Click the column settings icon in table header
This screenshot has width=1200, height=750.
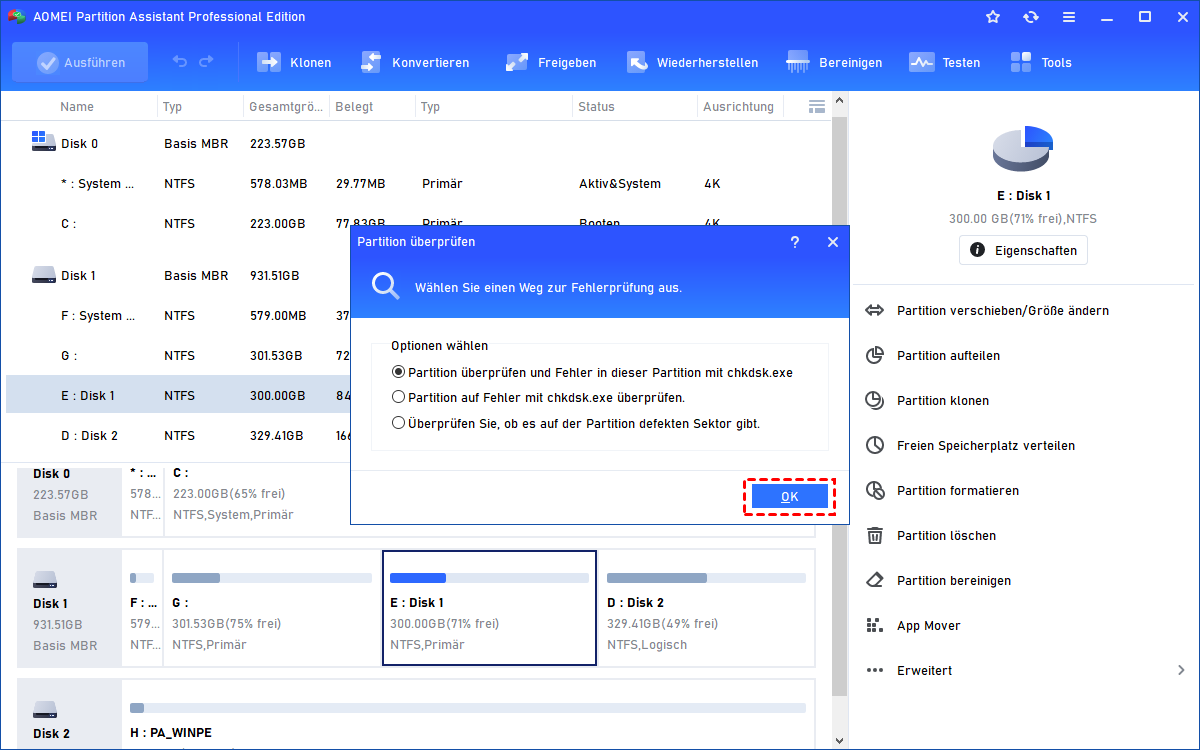pos(816,106)
